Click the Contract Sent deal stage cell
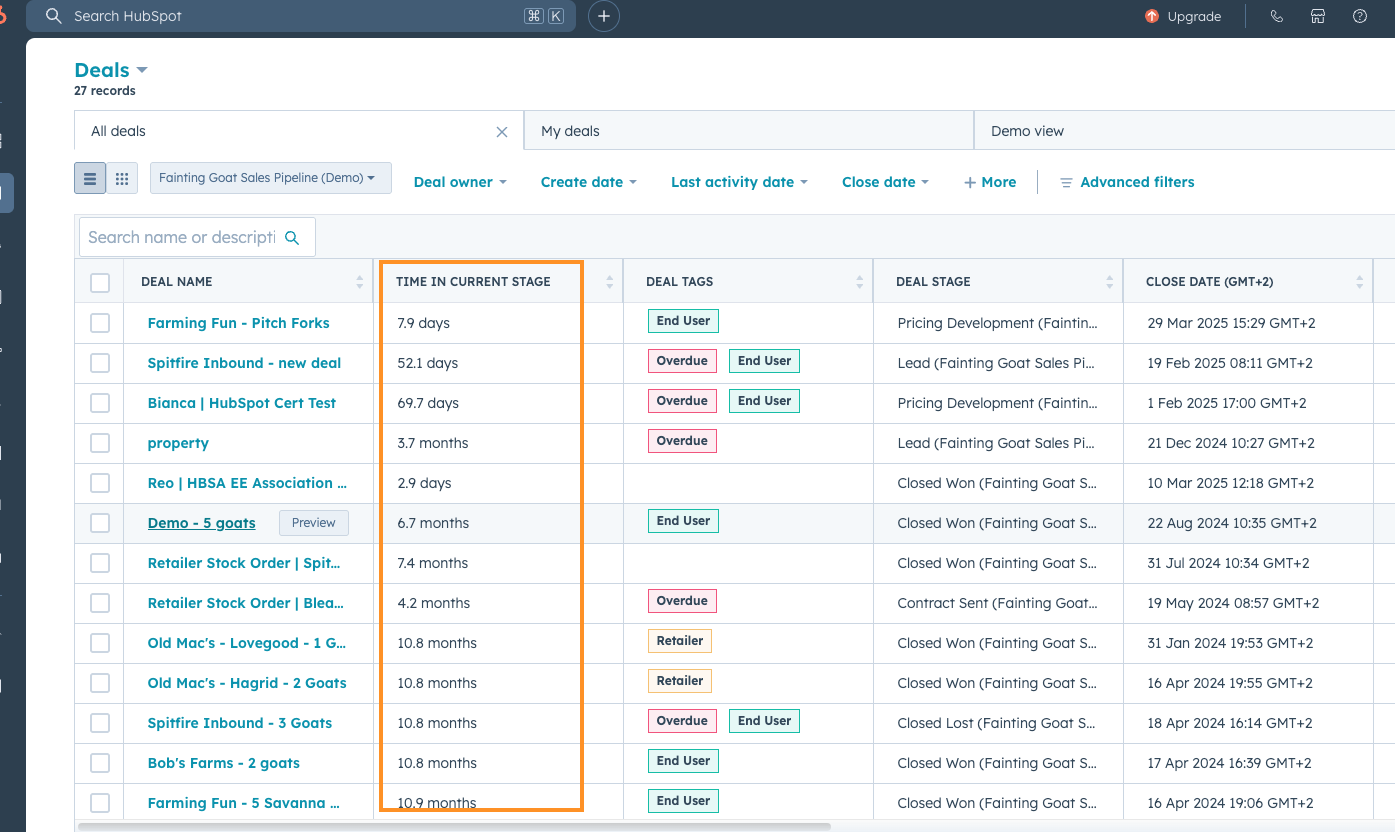This screenshot has height=832, width=1395. pos(997,603)
